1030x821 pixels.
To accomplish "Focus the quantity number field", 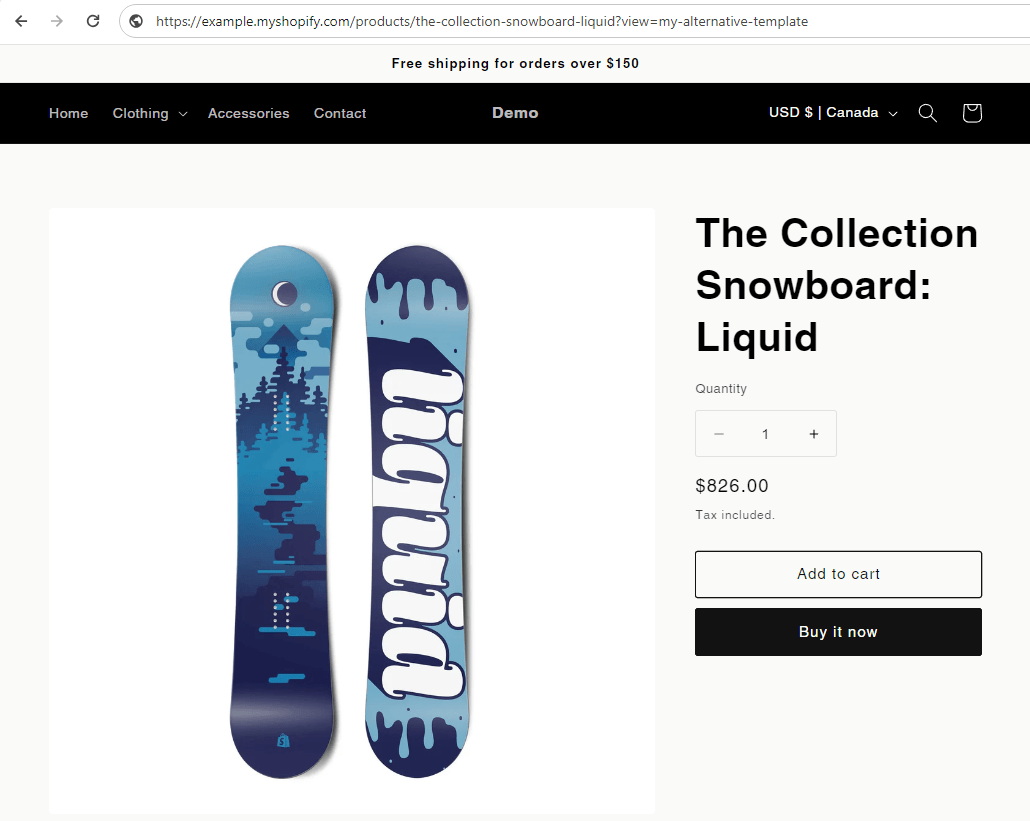I will [x=766, y=434].
